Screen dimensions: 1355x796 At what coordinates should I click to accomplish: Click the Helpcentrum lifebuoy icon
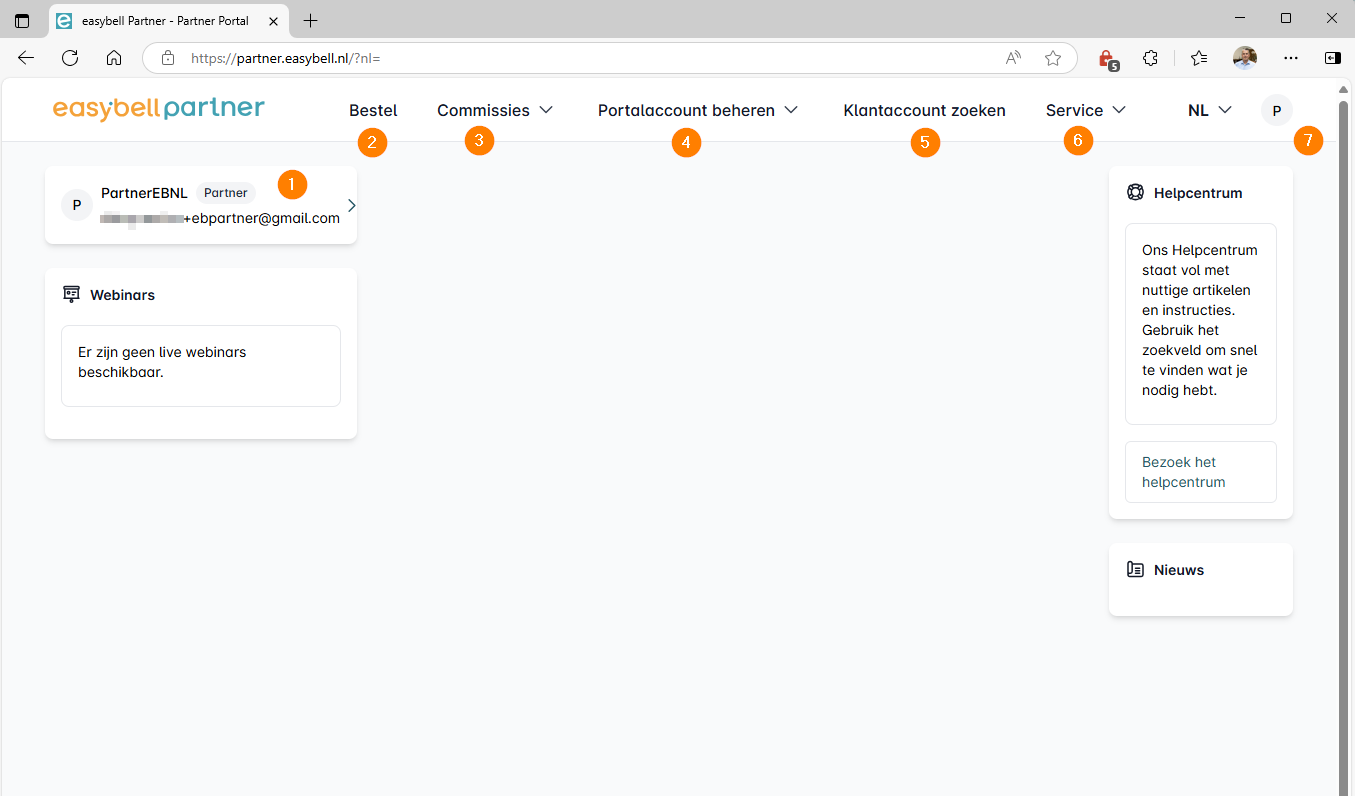coord(1135,193)
